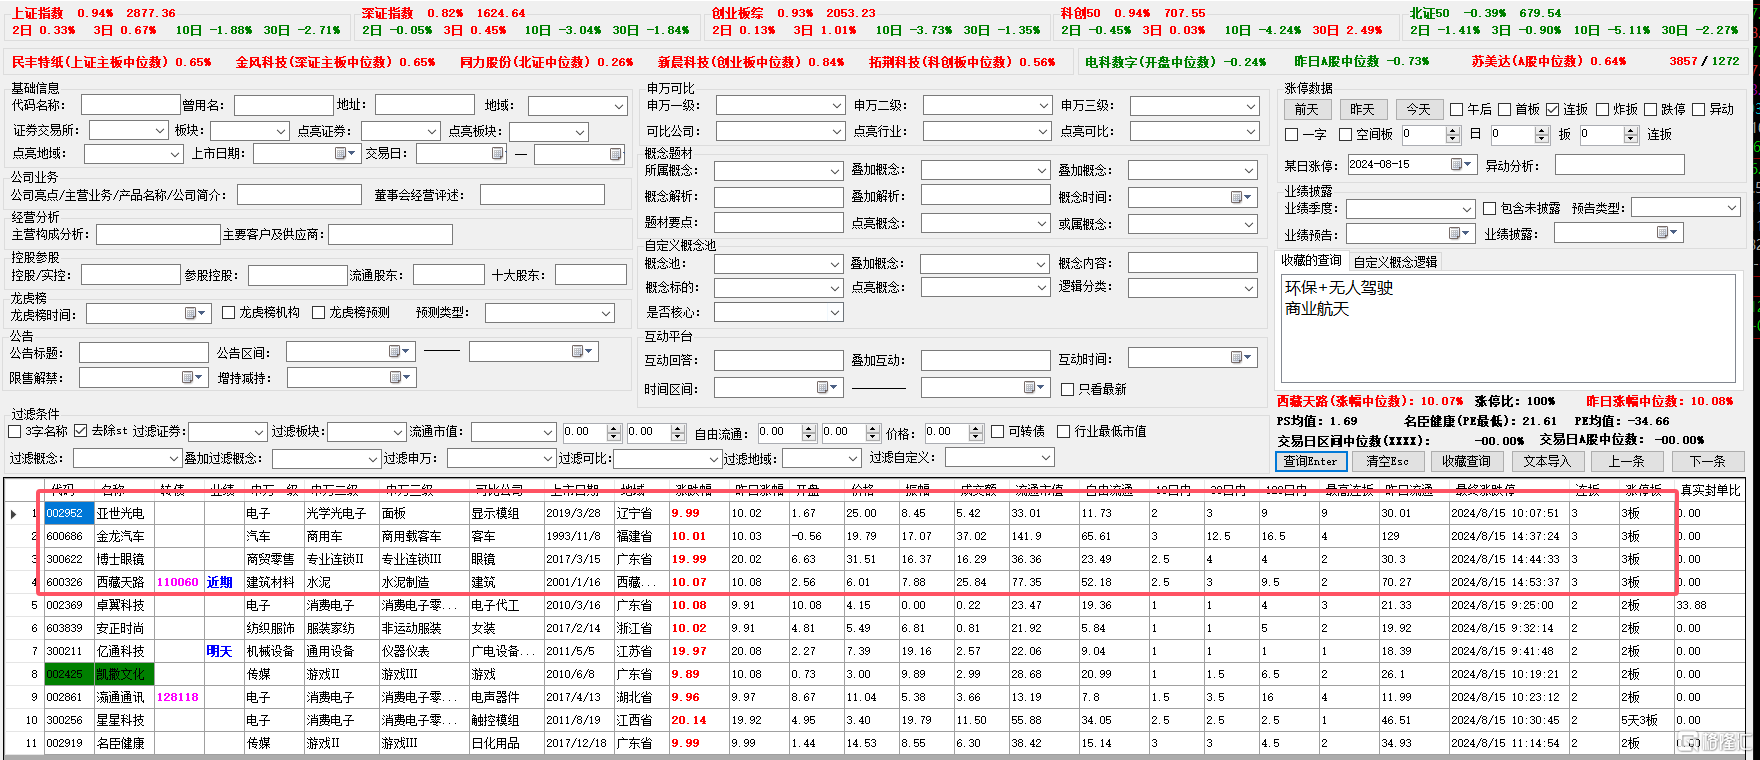Image resolution: width=1760 pixels, height=760 pixels.
Task: Expand the 申万二级 dropdown
Action: pos(1042,106)
